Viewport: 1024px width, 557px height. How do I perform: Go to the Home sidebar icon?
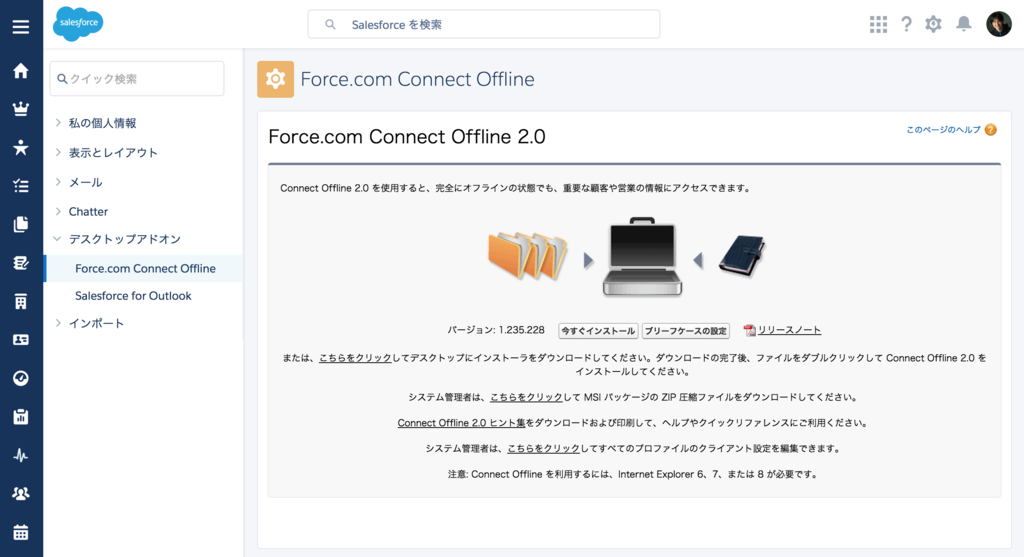[x=21, y=71]
